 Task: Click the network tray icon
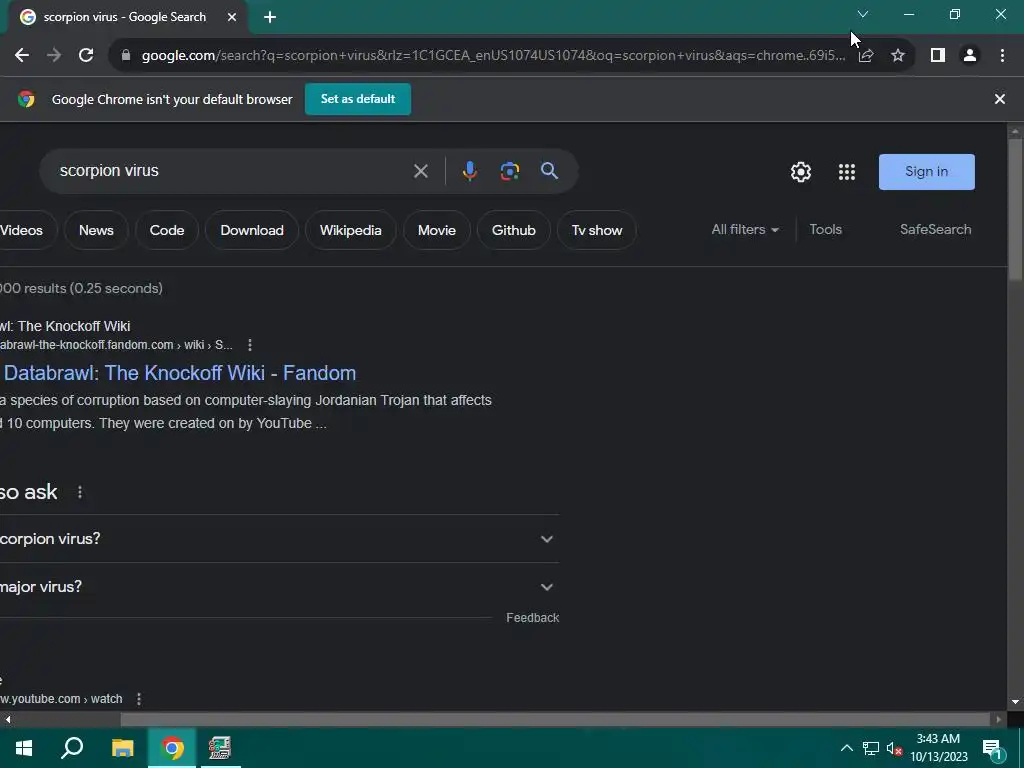(x=871, y=748)
